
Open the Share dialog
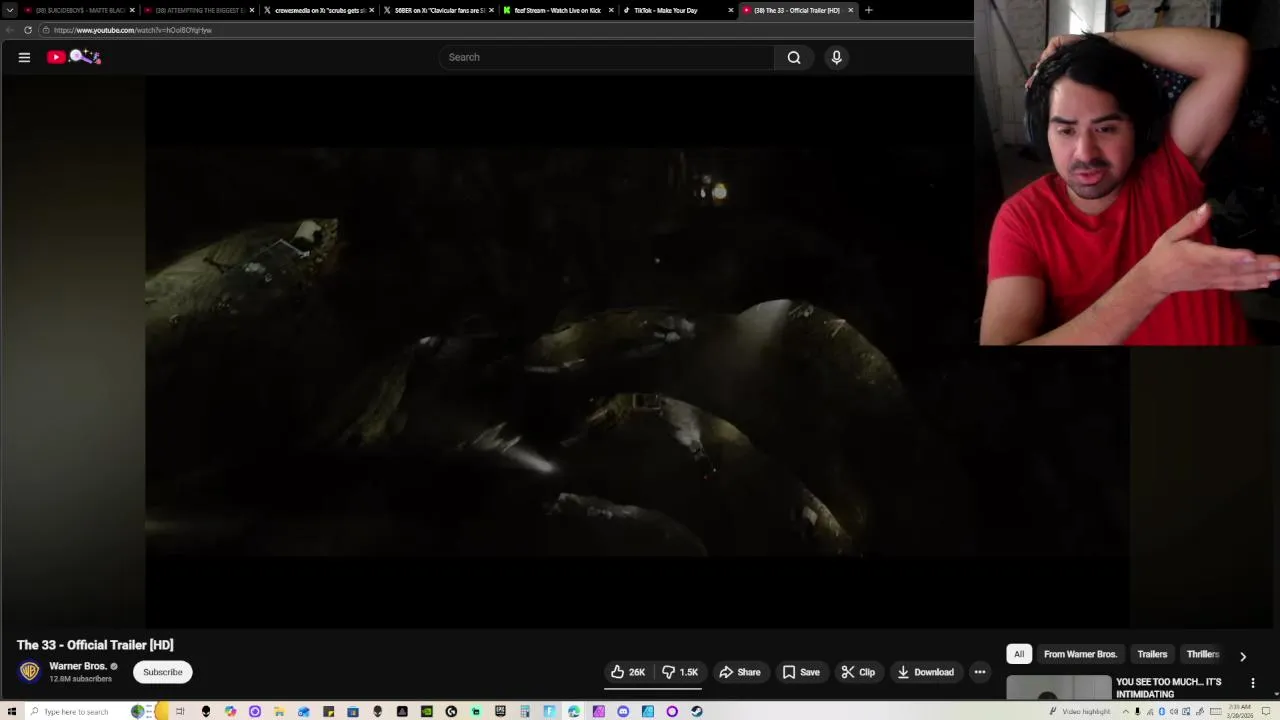740,672
